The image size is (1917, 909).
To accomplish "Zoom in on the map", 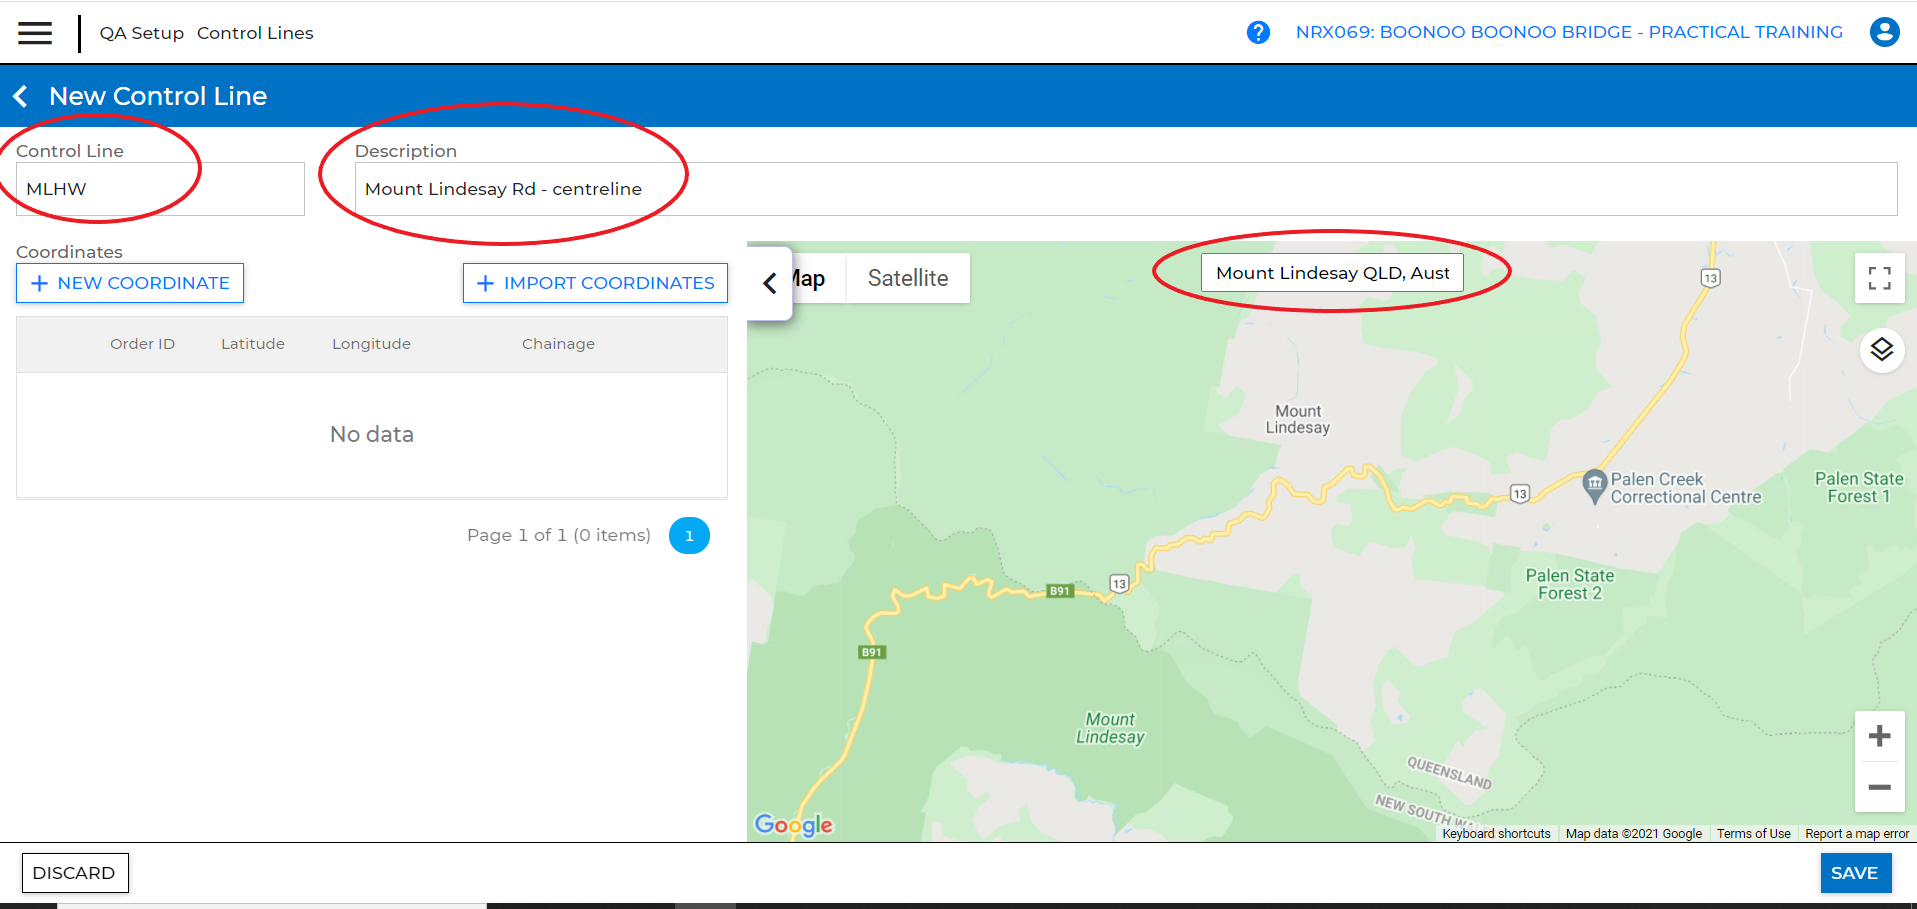I will (1879, 737).
